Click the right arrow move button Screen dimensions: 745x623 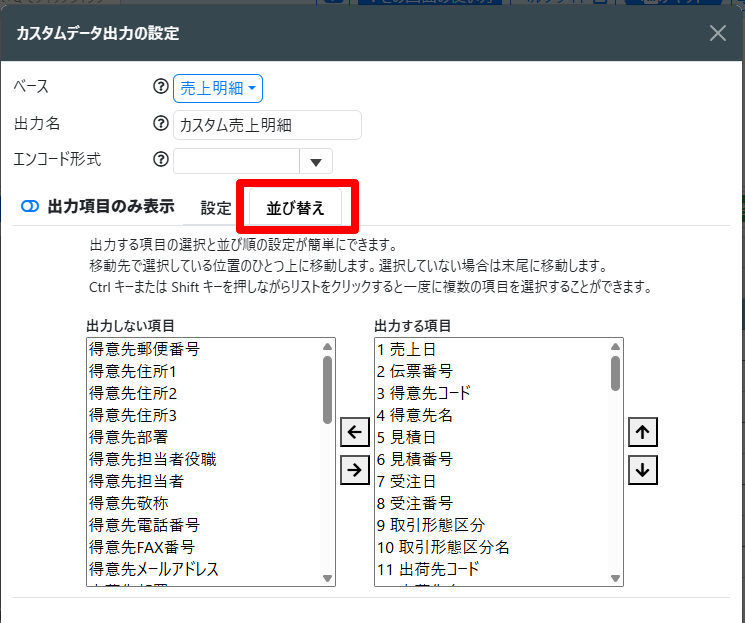[x=355, y=469]
